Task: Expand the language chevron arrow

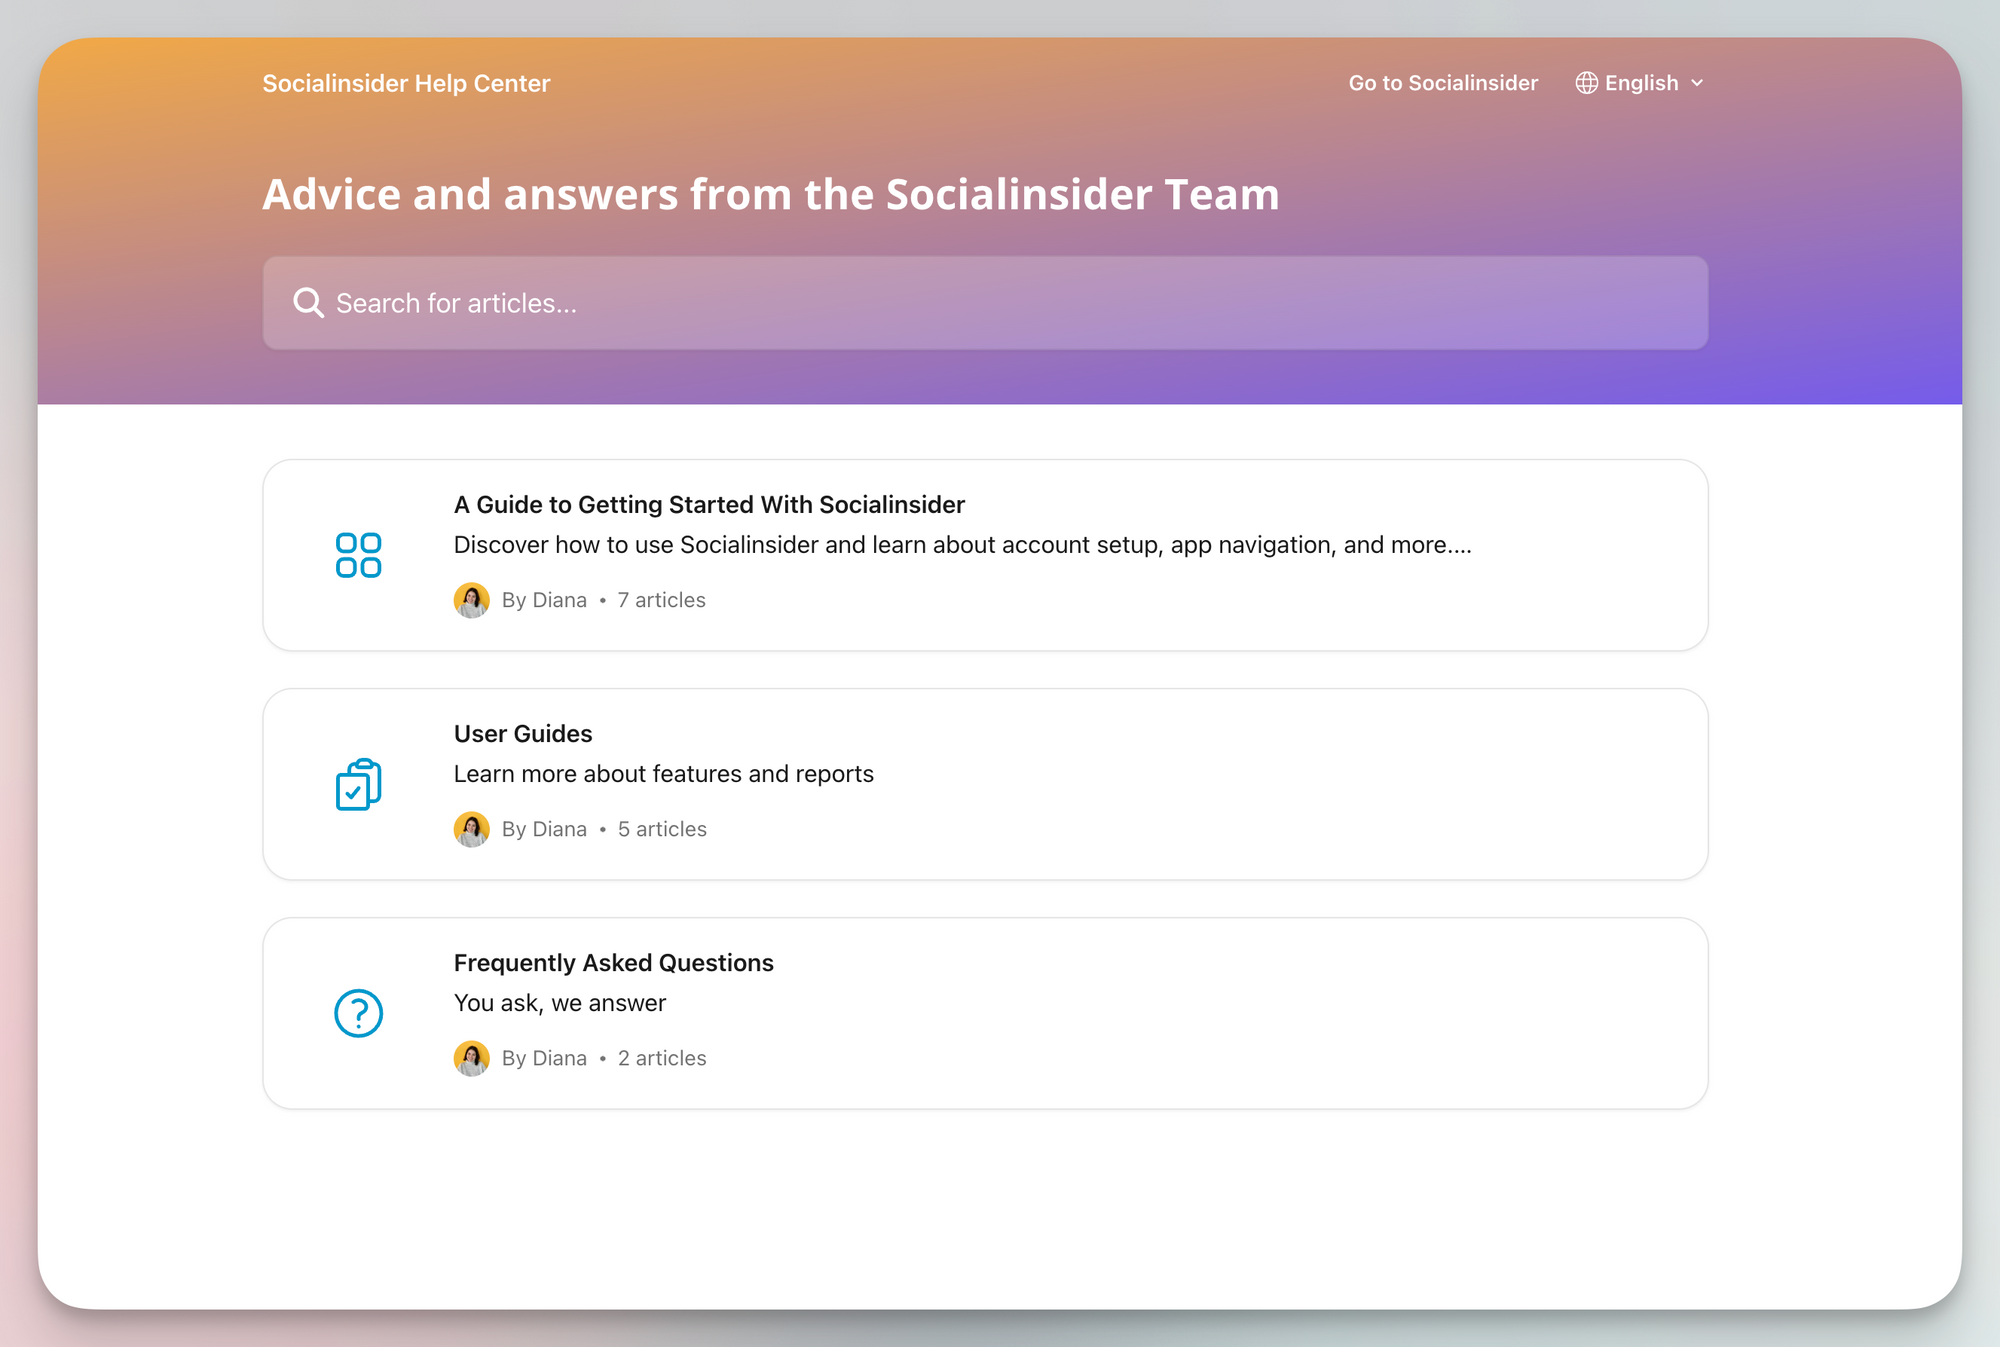Action: (x=1697, y=83)
